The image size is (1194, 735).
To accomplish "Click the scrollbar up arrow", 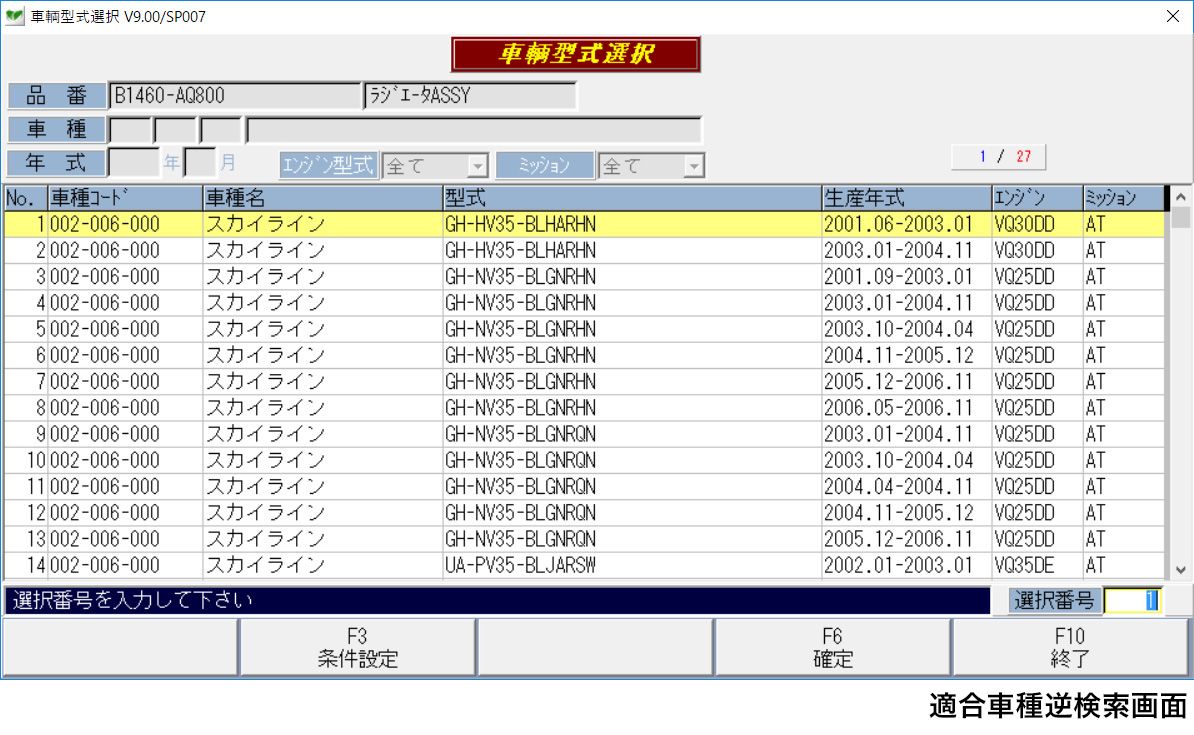I will click(x=1180, y=197).
